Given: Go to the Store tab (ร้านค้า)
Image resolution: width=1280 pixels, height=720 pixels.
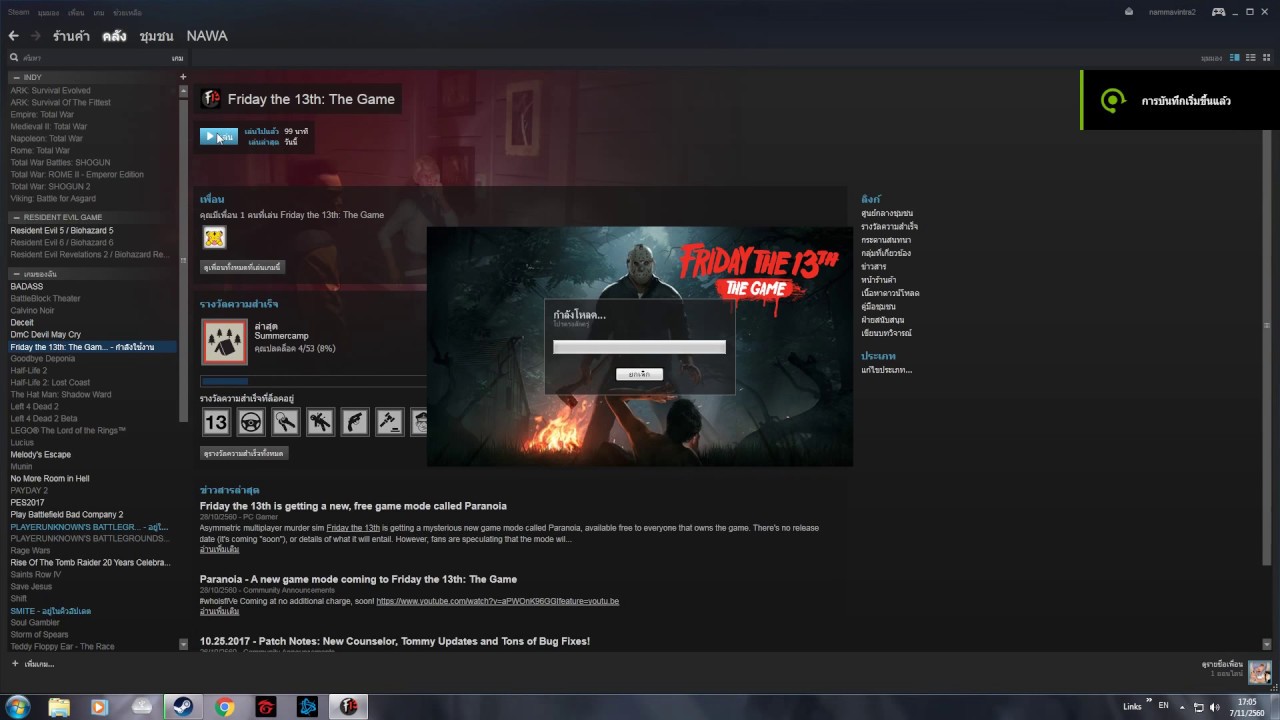Looking at the screenshot, I should tap(71, 36).
